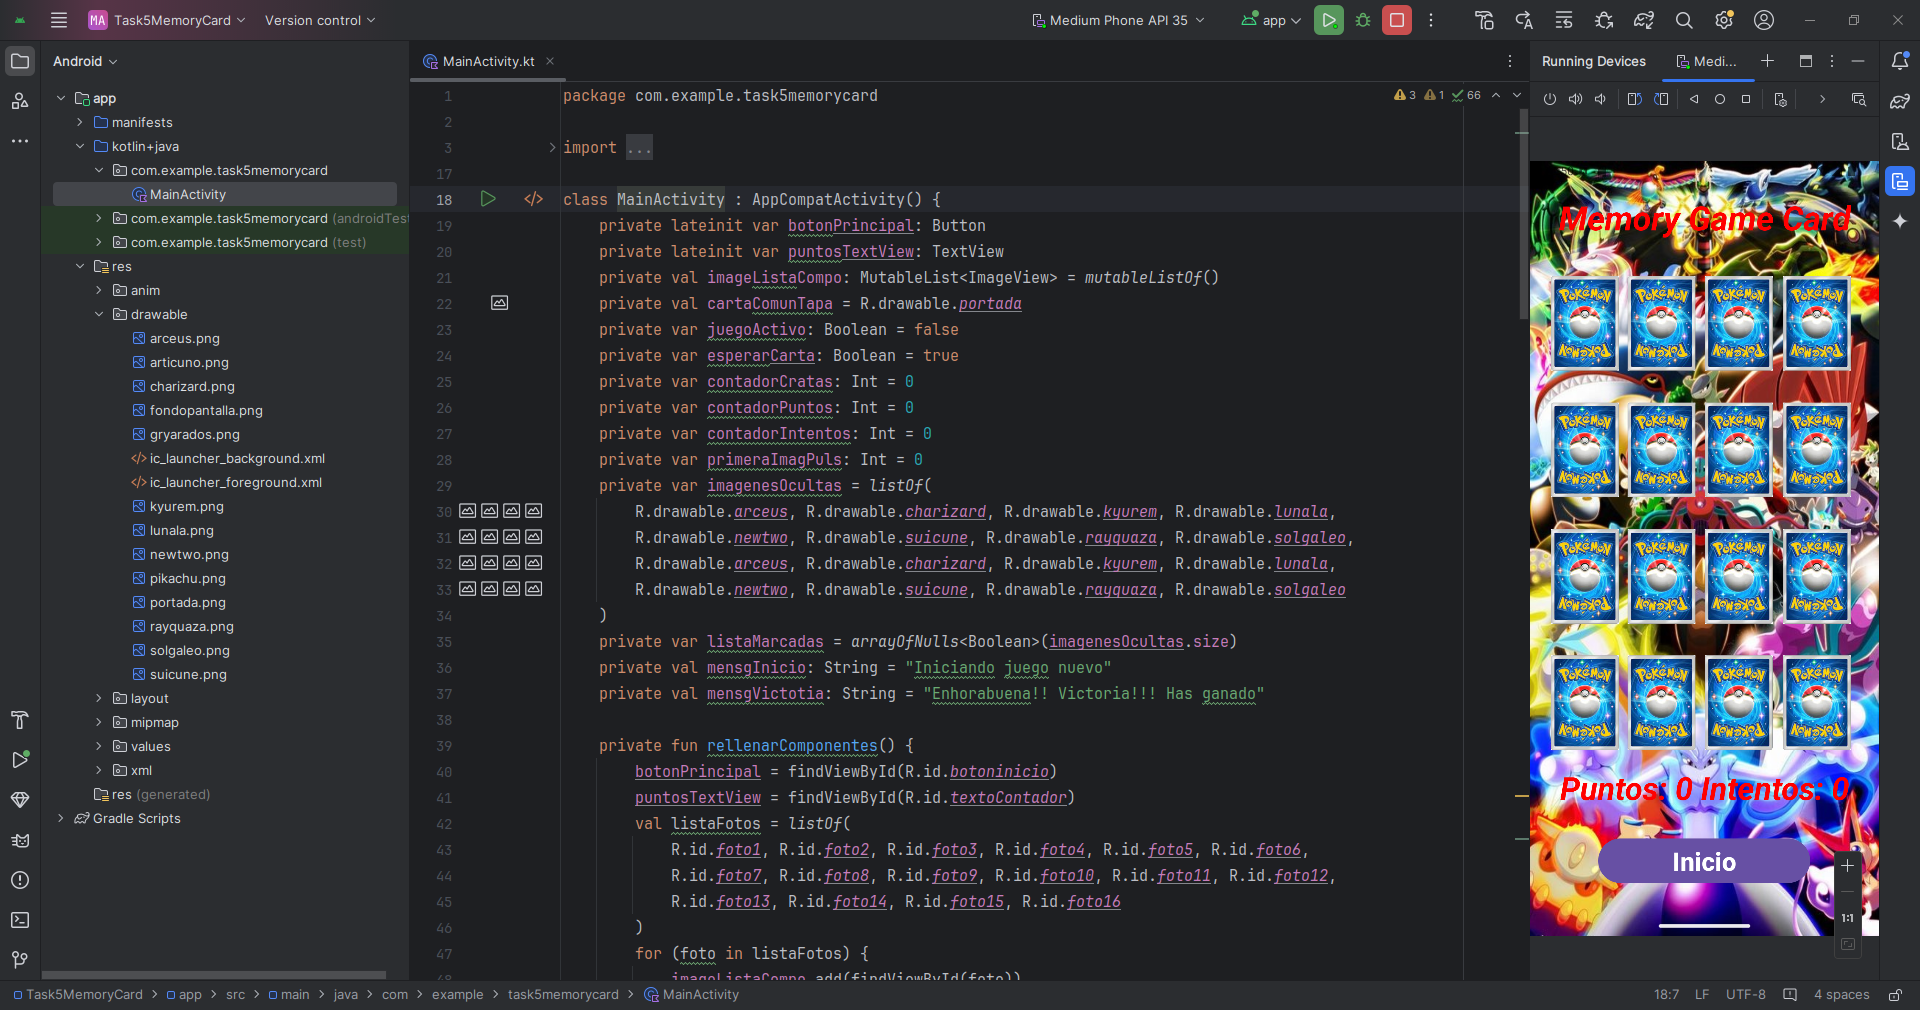Toggle read-only lock icon in status bar
1920x1010 pixels.
1895,995
